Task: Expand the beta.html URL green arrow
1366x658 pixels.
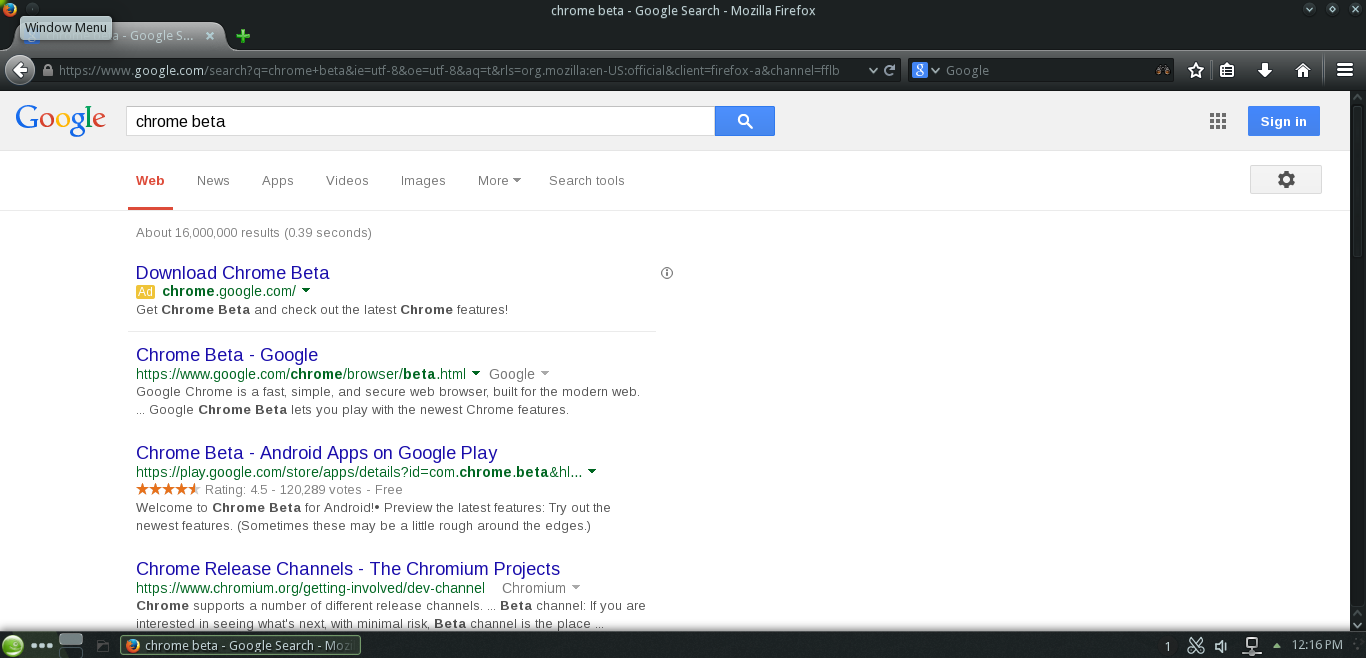Action: tap(476, 374)
